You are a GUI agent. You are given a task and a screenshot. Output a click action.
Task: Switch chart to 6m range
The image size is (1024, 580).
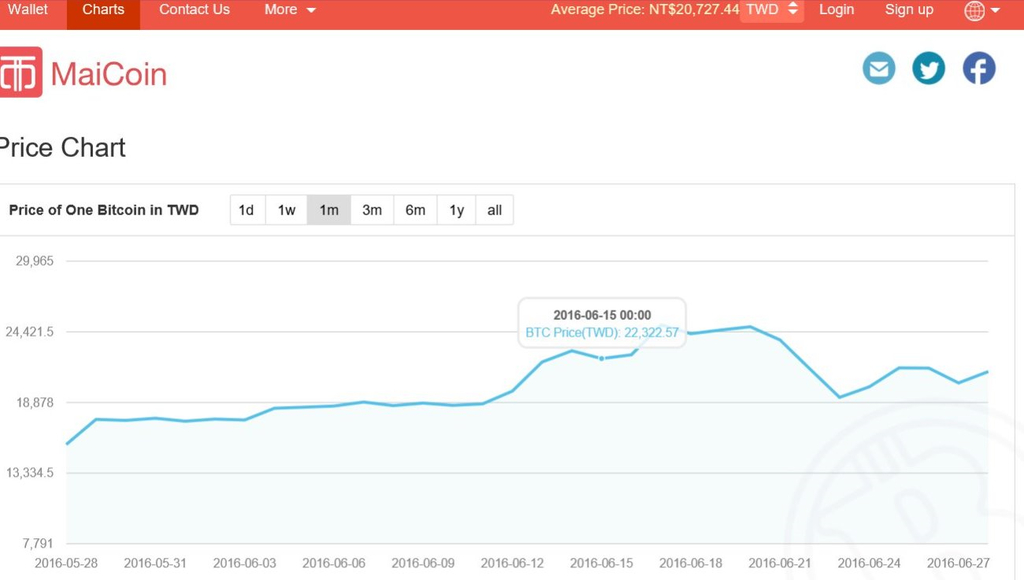(415, 210)
